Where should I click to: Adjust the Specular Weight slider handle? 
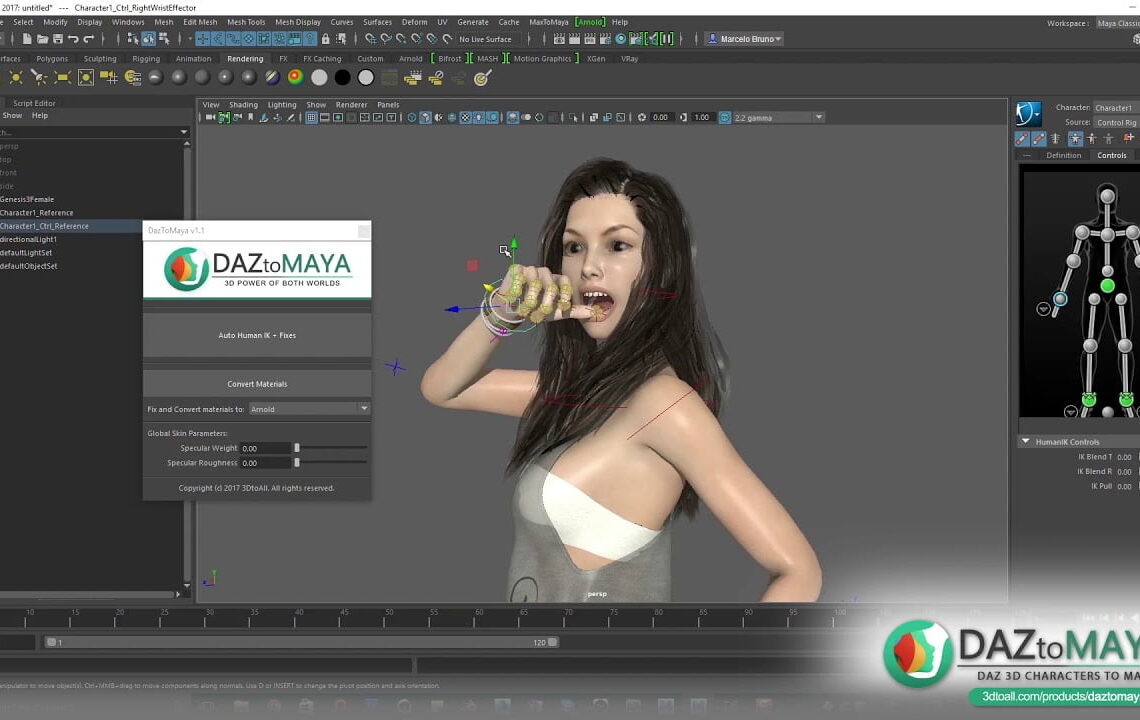click(297, 449)
